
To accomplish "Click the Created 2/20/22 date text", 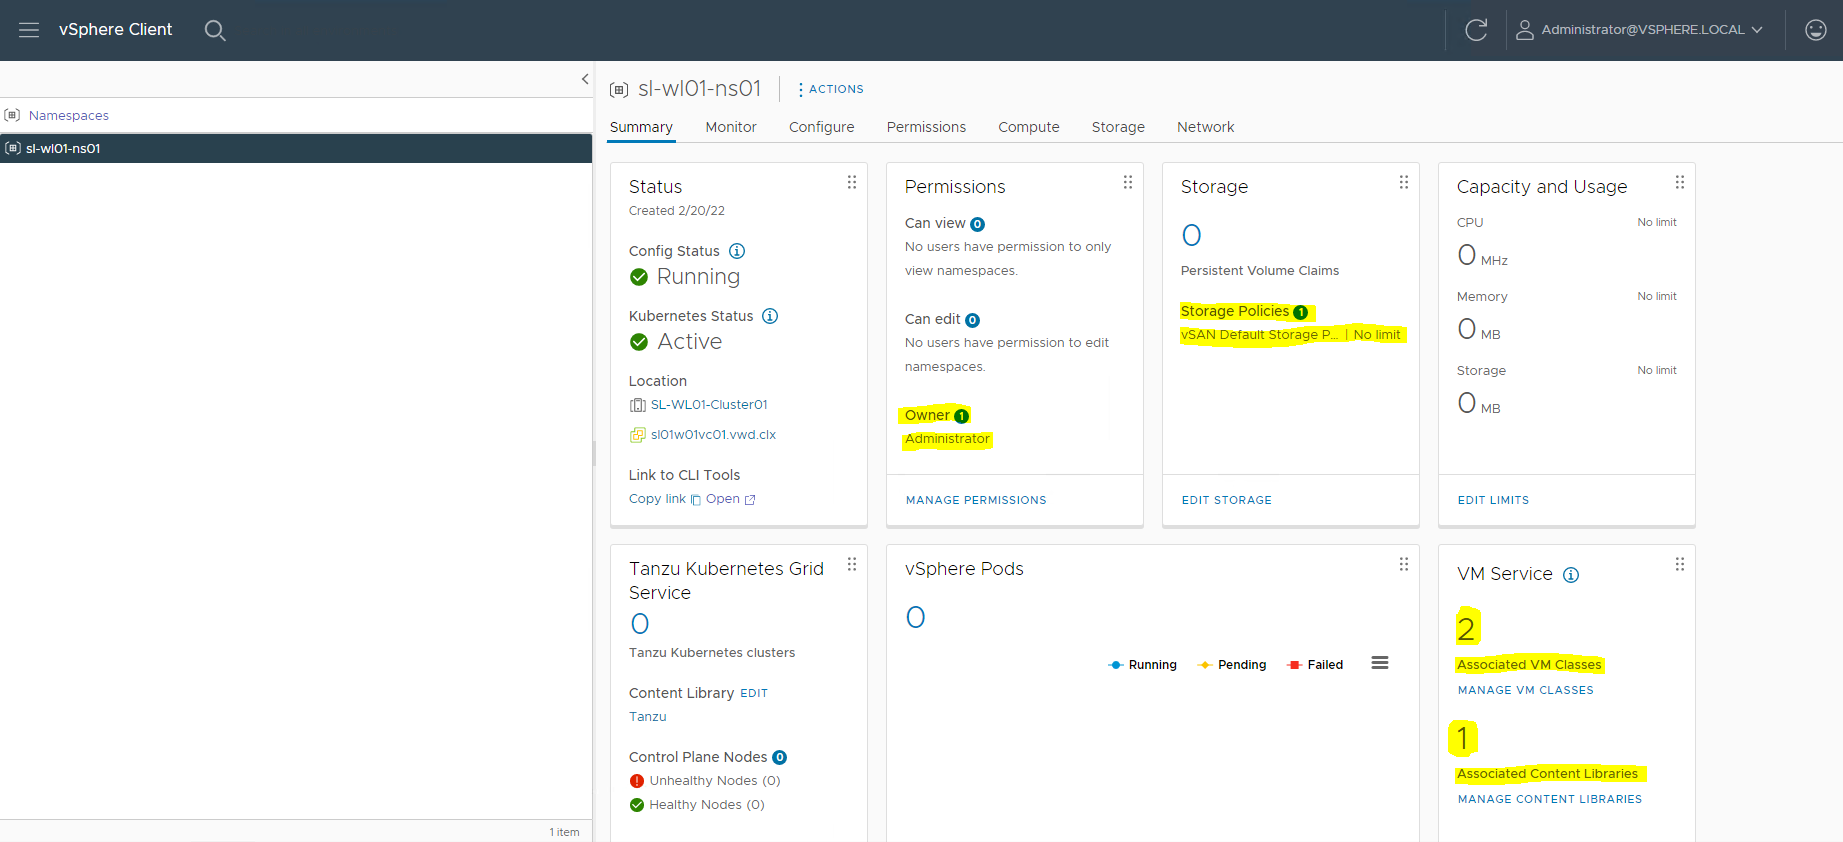I will tap(677, 211).
